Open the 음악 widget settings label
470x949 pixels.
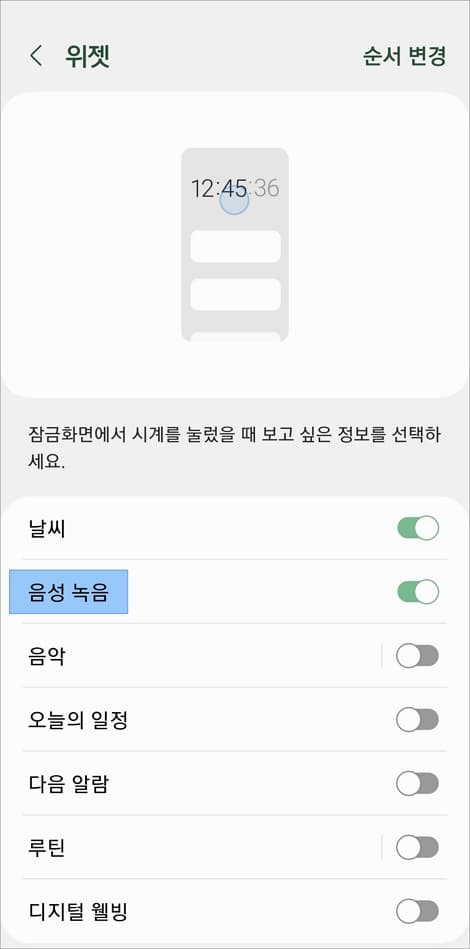47,656
